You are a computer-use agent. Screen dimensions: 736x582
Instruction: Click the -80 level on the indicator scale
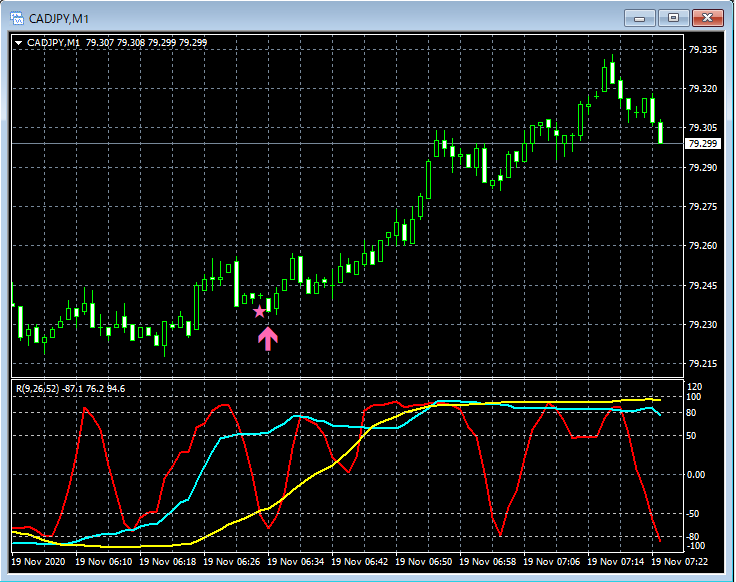tap(696, 537)
